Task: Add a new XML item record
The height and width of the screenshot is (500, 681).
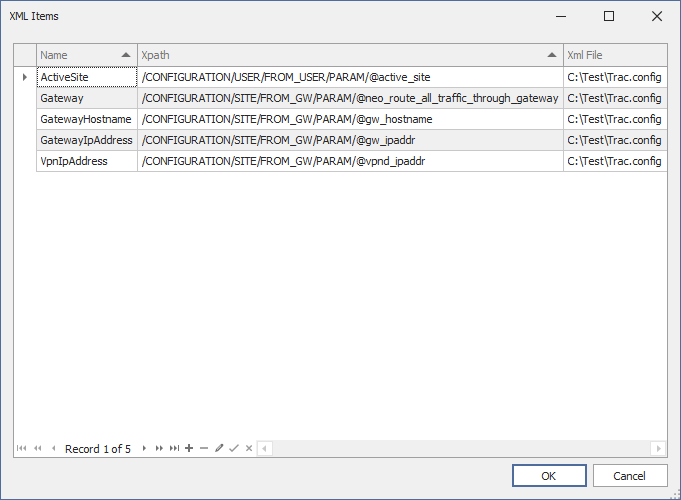Action: point(189,448)
